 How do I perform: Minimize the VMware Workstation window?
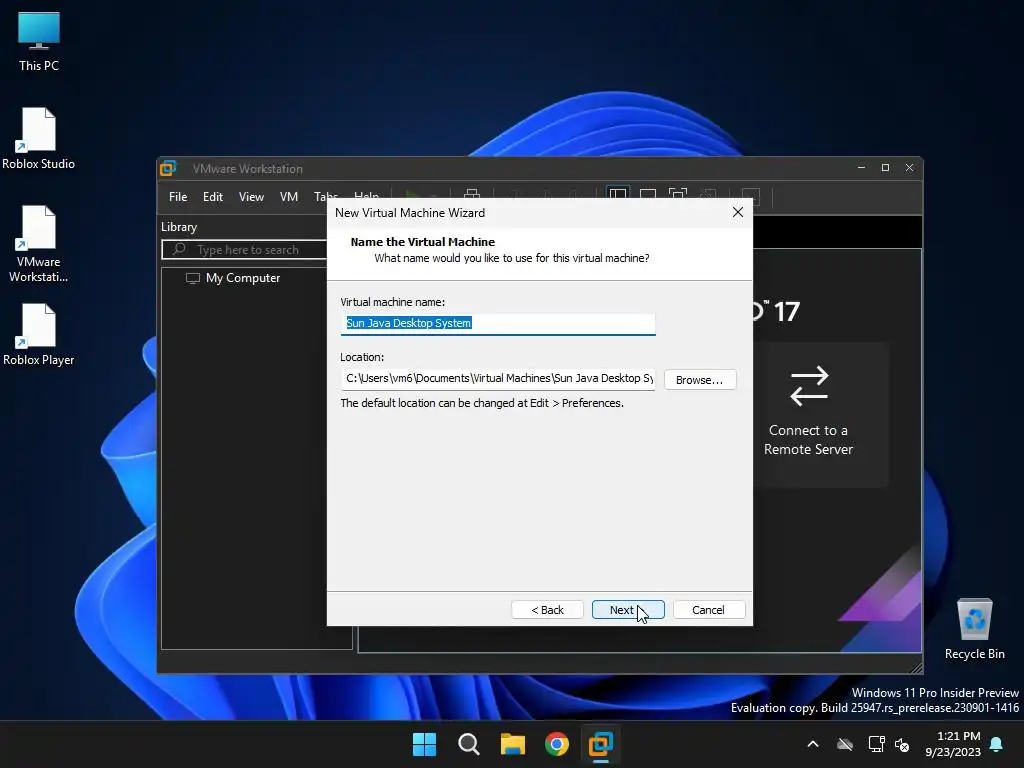click(861, 168)
